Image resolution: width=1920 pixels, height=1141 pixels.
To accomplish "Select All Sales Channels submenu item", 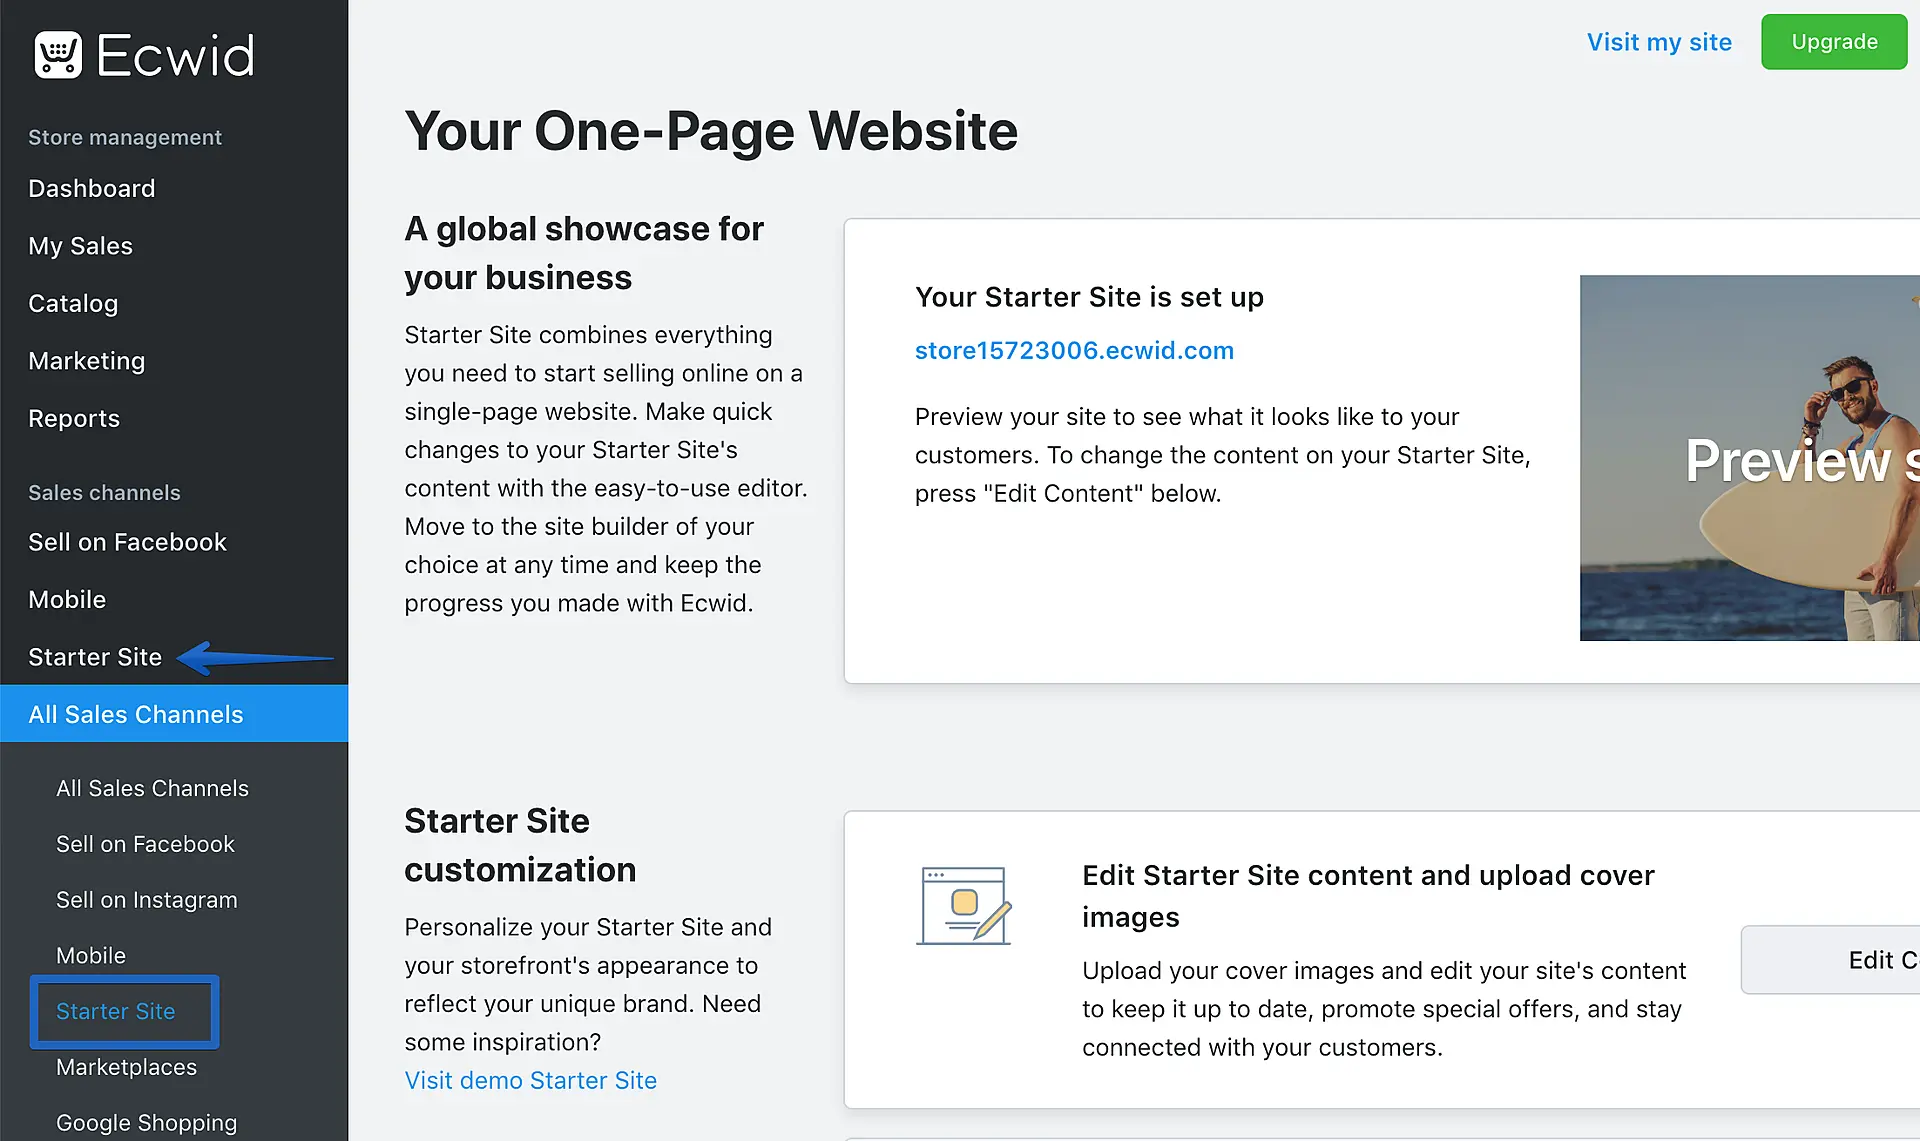I will click(x=152, y=788).
